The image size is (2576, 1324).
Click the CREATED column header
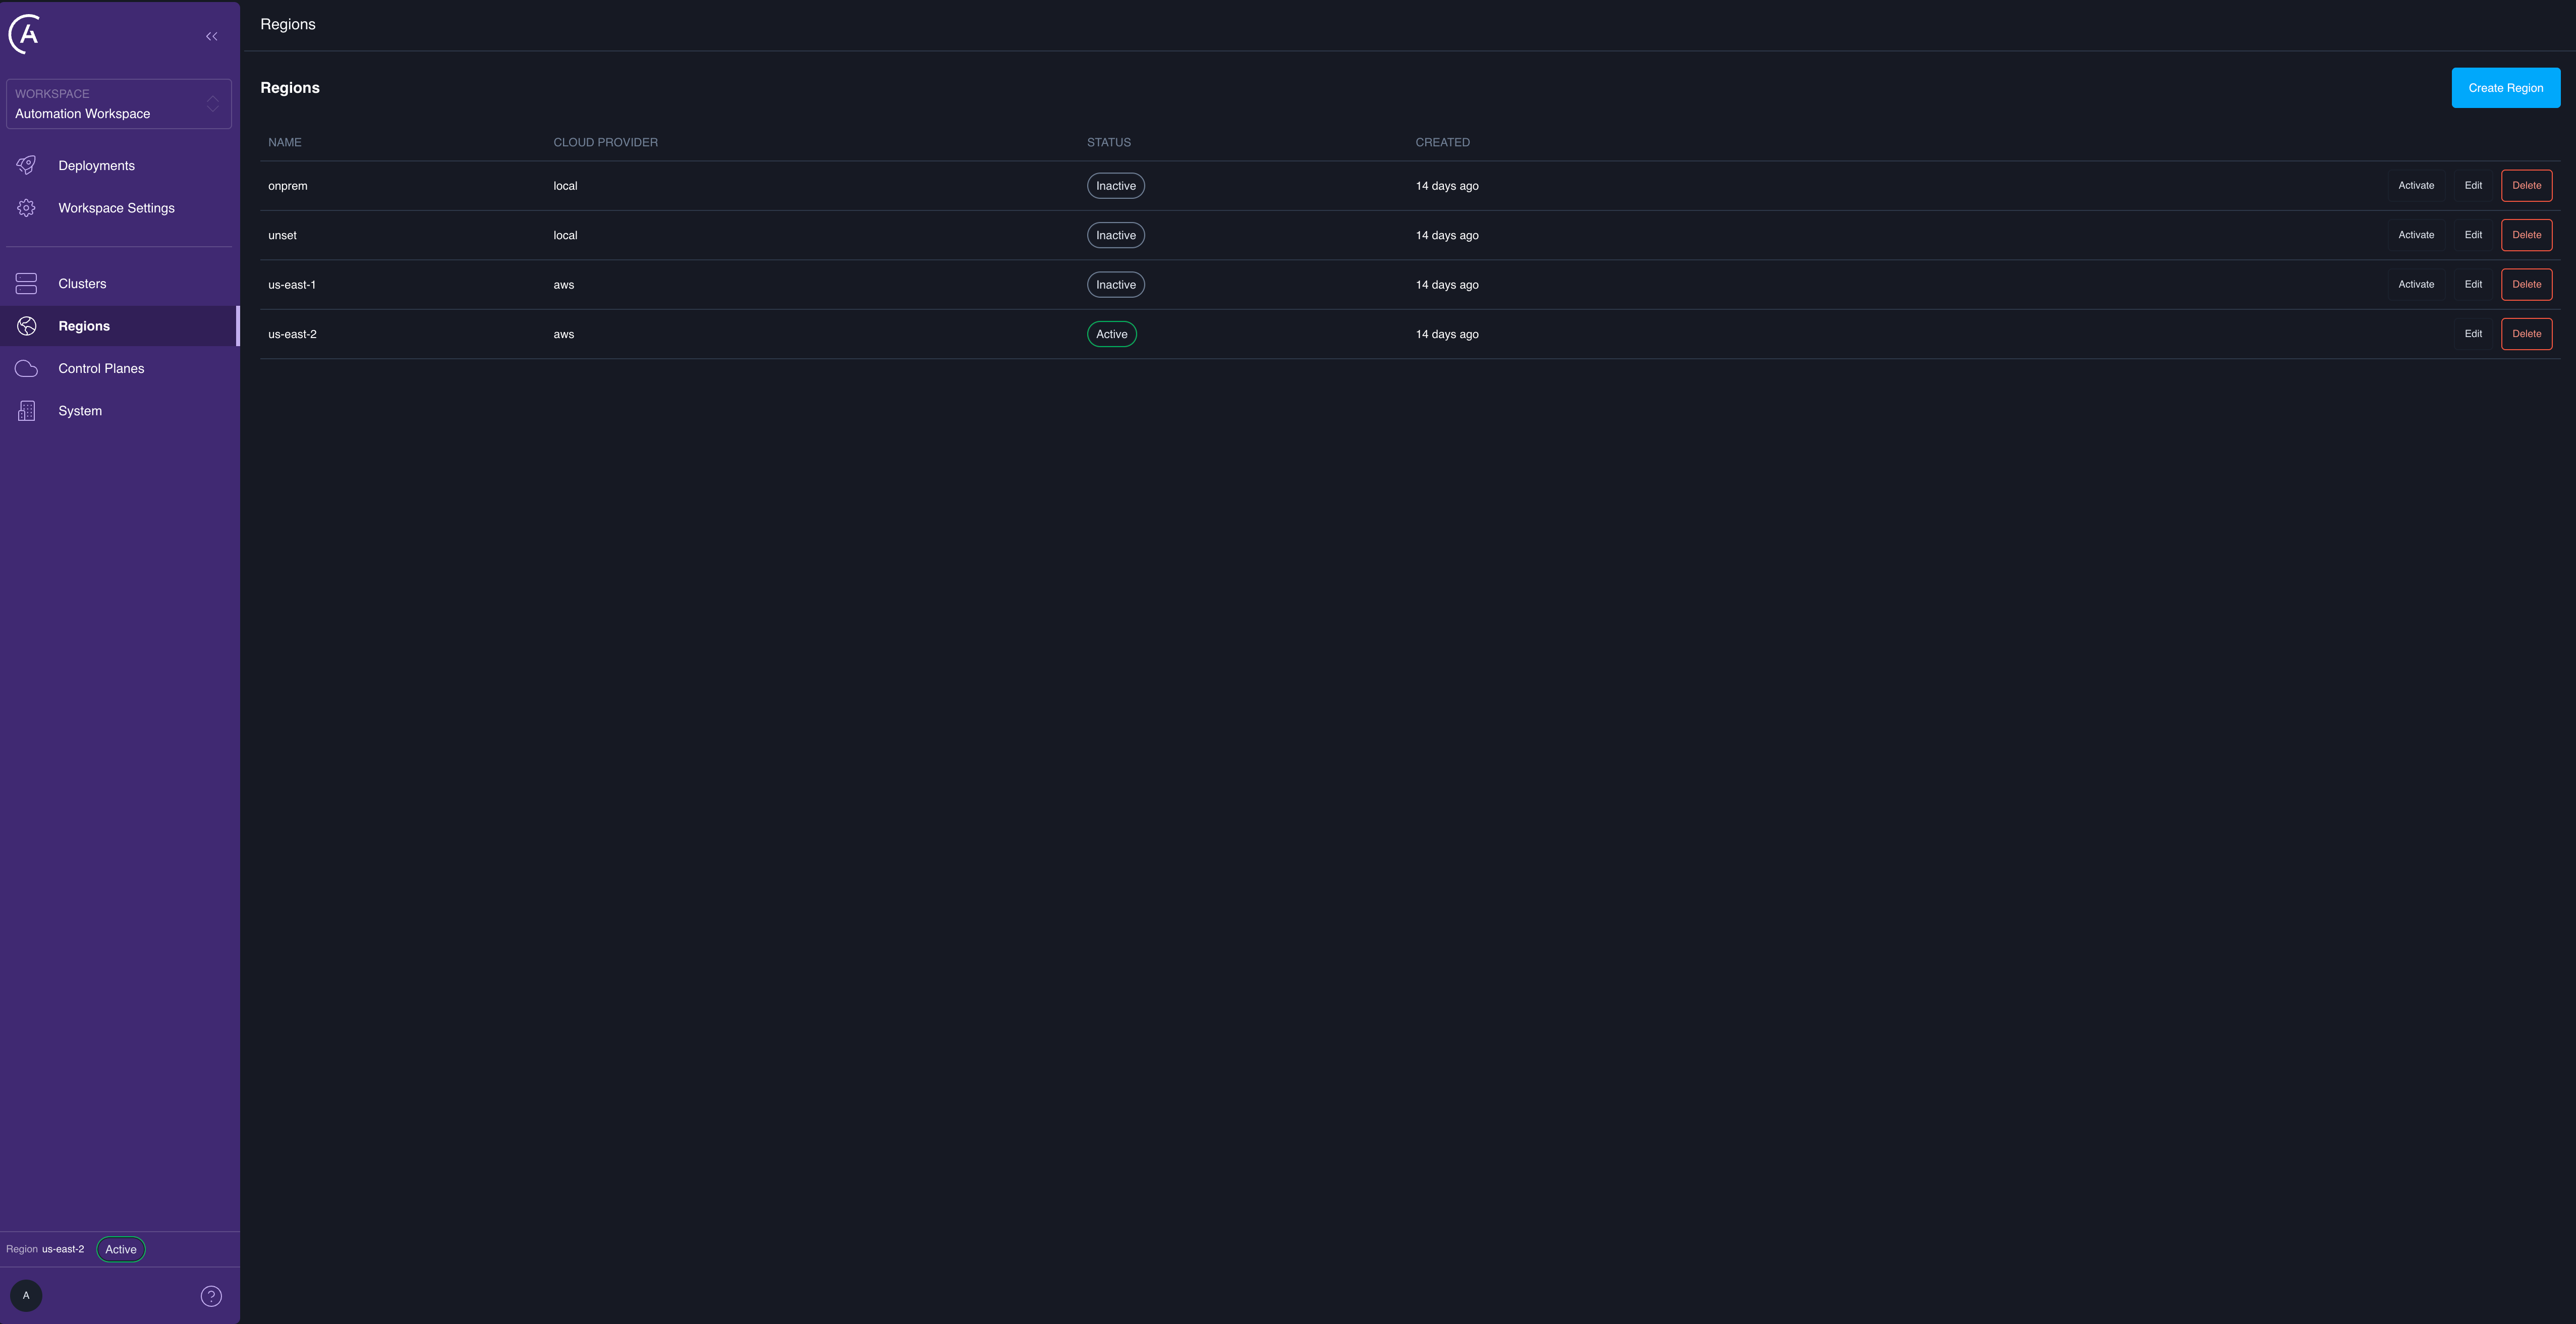click(1442, 143)
